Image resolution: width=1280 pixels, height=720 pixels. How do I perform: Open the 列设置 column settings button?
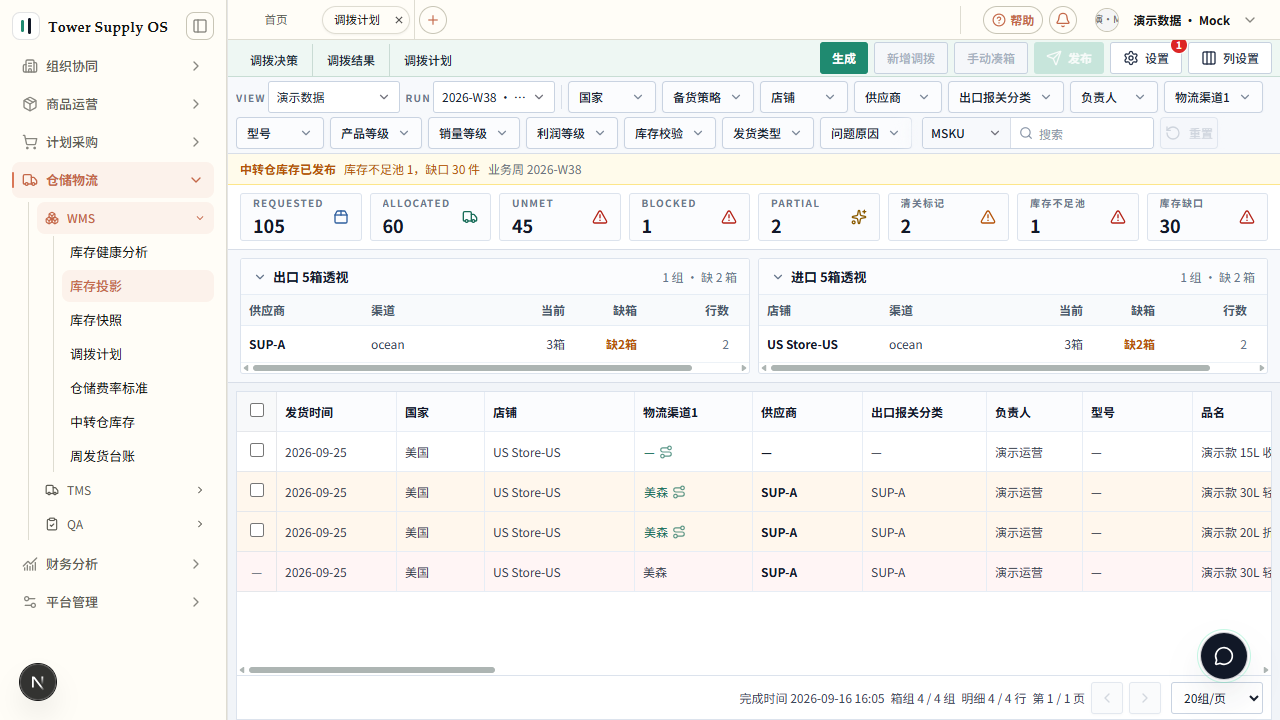pos(1230,58)
